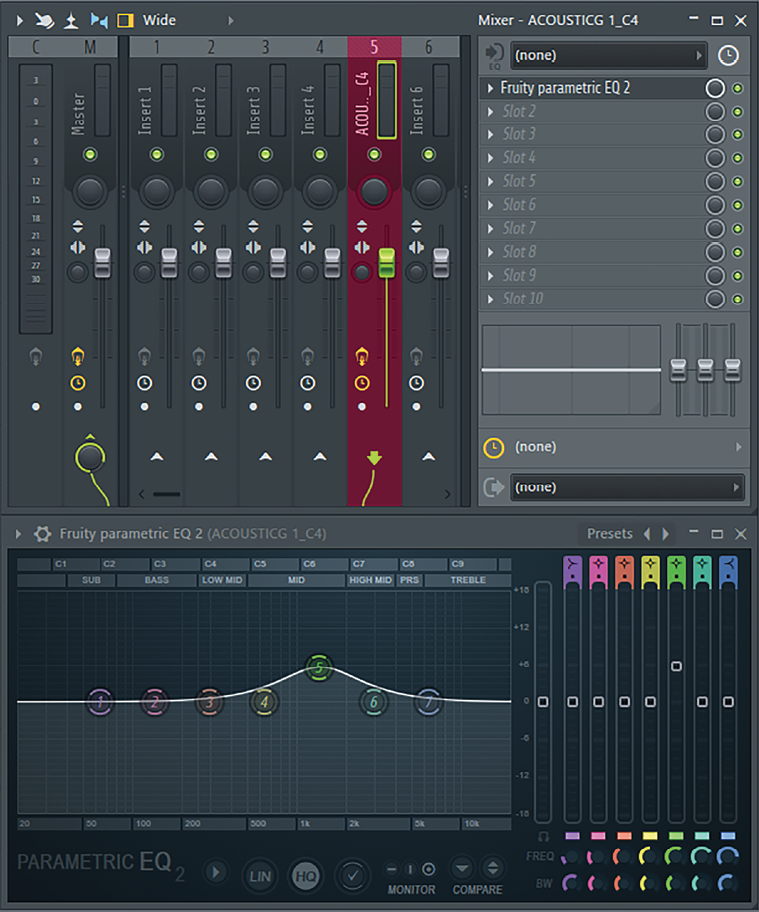Disable Fruity parametric EQ 2 via its green LED
Image resolution: width=759 pixels, height=912 pixels.
(x=737, y=88)
